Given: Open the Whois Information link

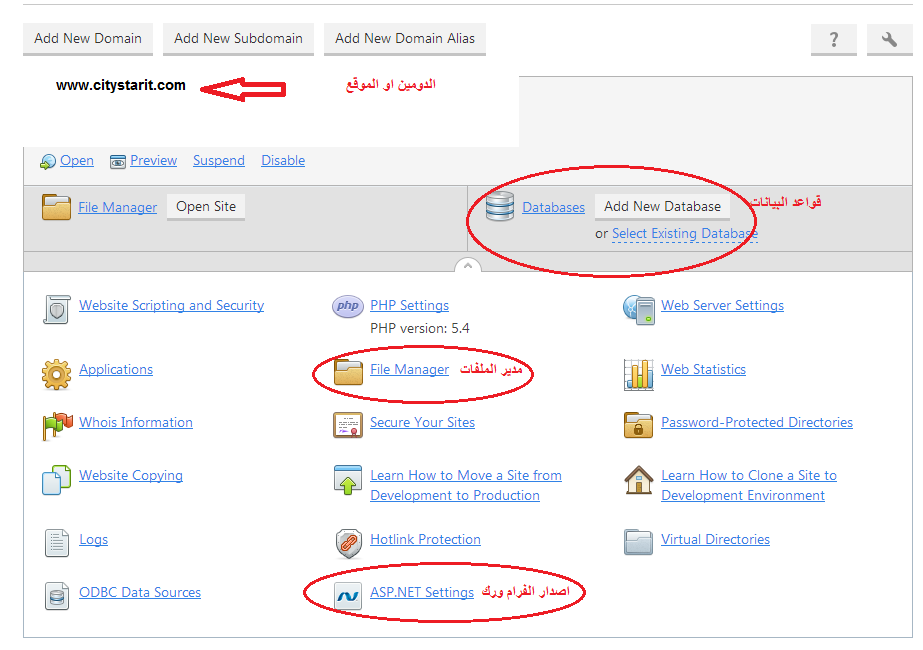Looking at the screenshot, I should click(136, 423).
